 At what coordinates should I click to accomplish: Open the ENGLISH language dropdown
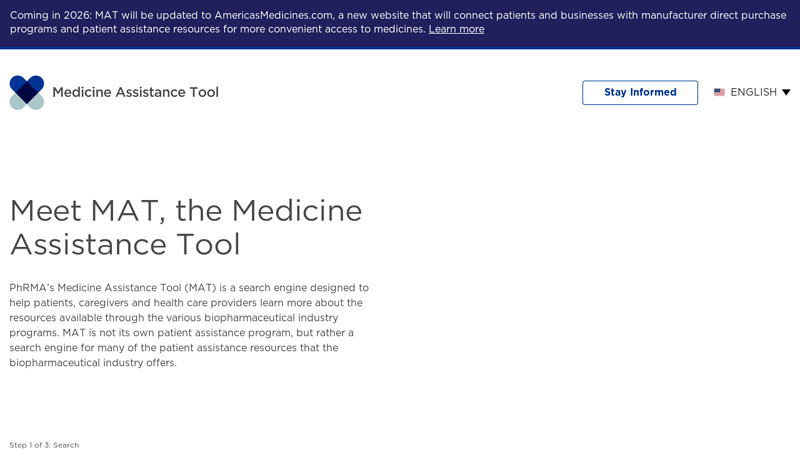point(752,92)
